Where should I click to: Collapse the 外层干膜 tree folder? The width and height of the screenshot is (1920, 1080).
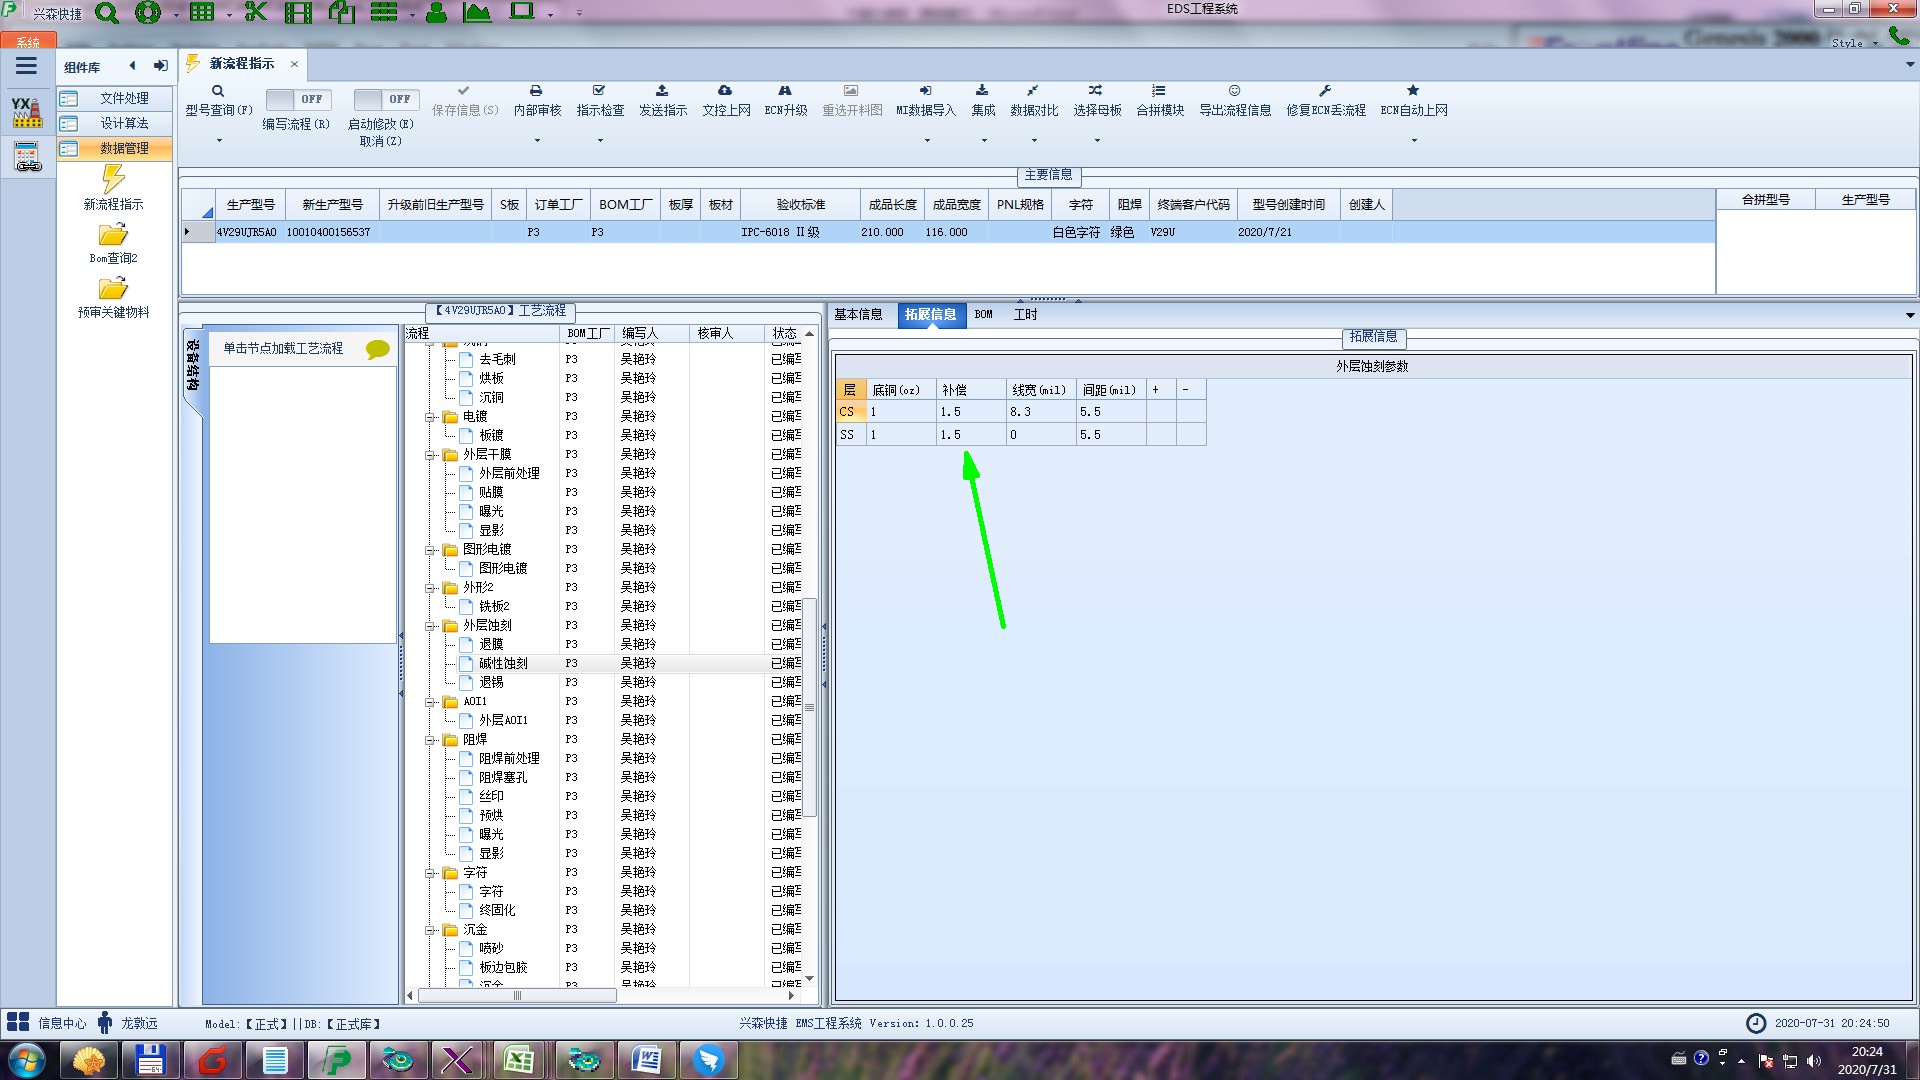tap(430, 455)
